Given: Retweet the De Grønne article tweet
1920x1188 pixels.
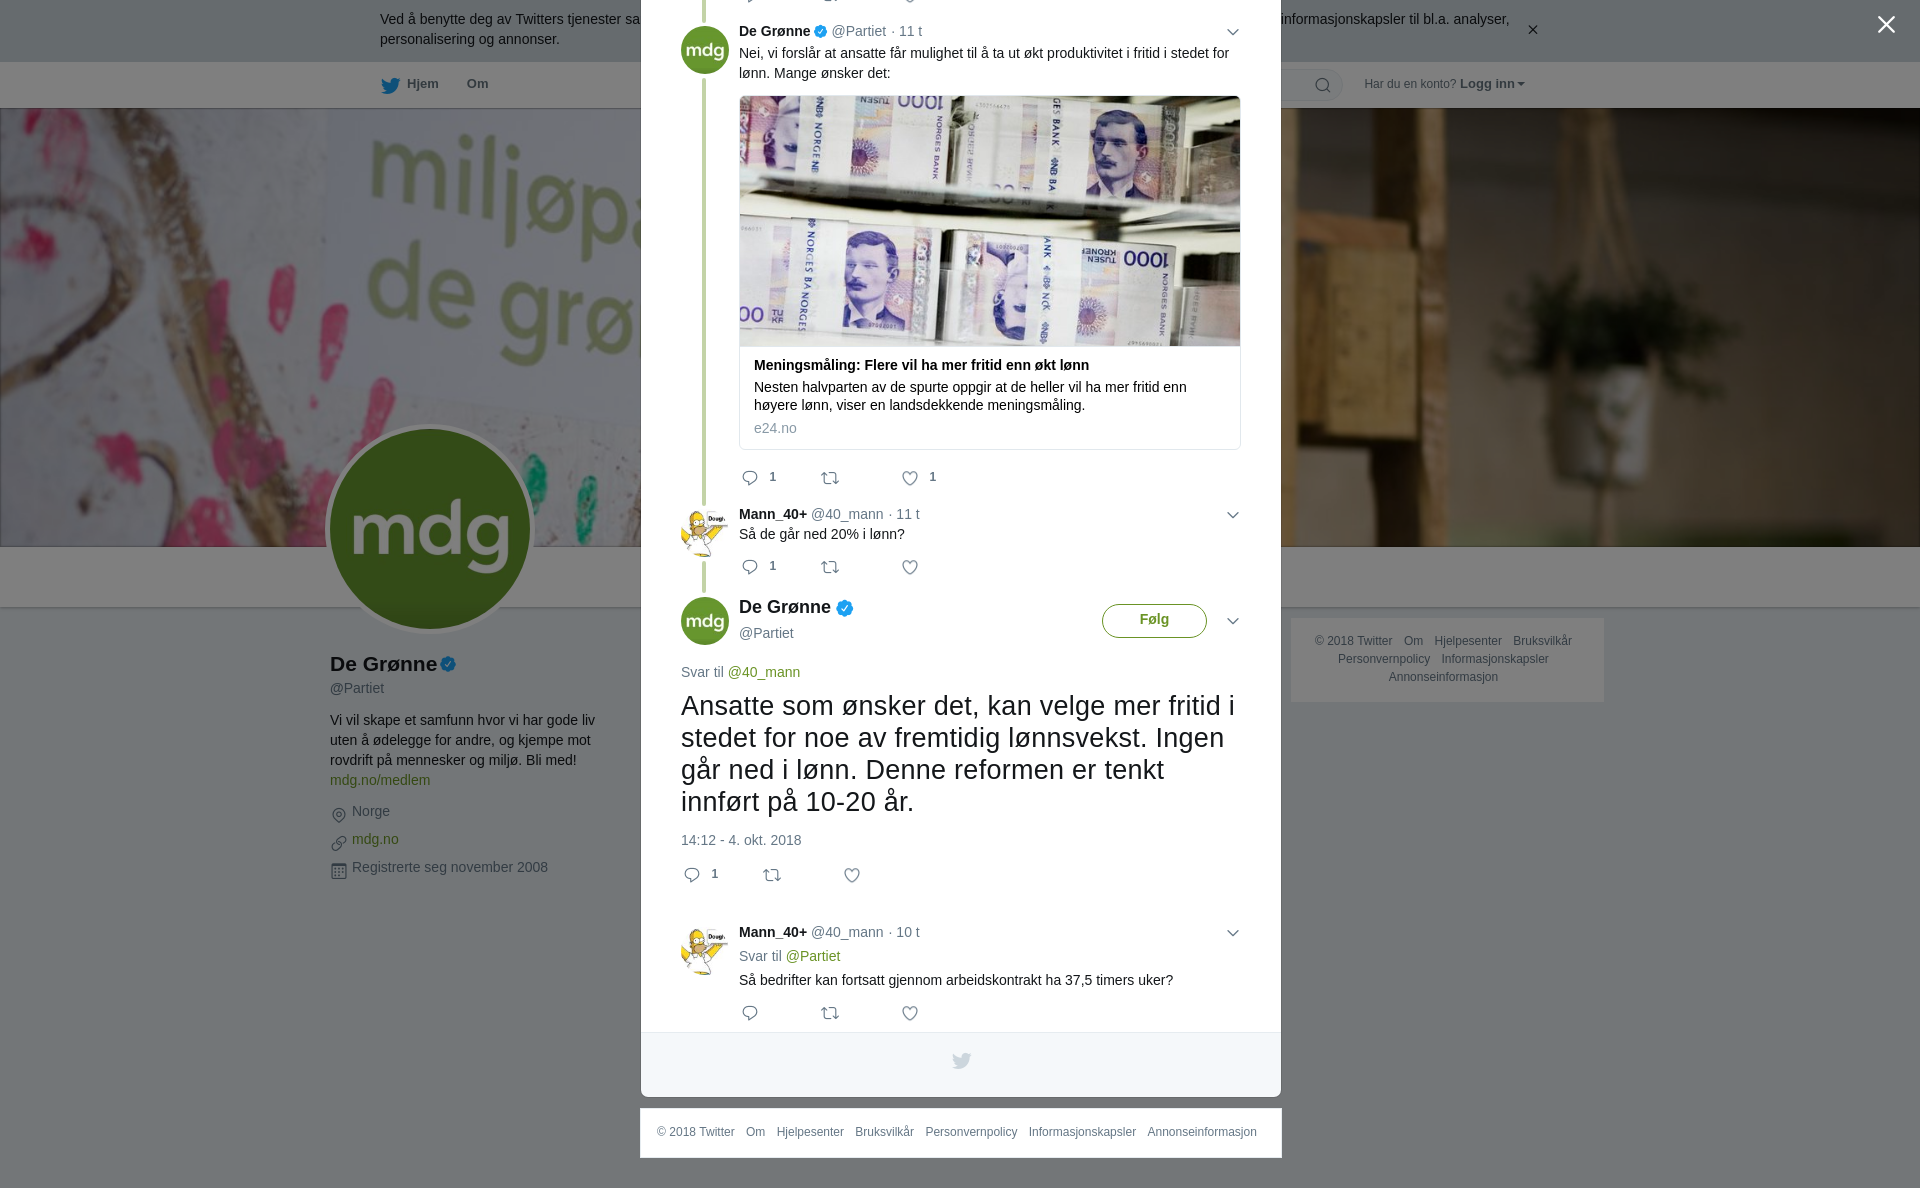Looking at the screenshot, I should click(830, 479).
